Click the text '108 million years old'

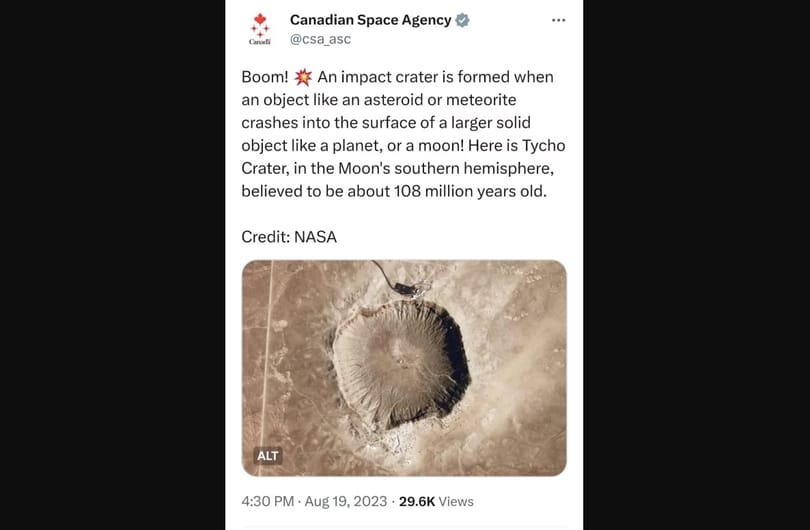click(x=469, y=191)
